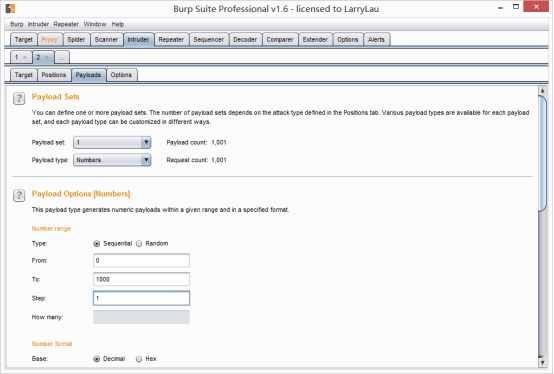
Task: Click the Number range label
Action: pos(51,228)
